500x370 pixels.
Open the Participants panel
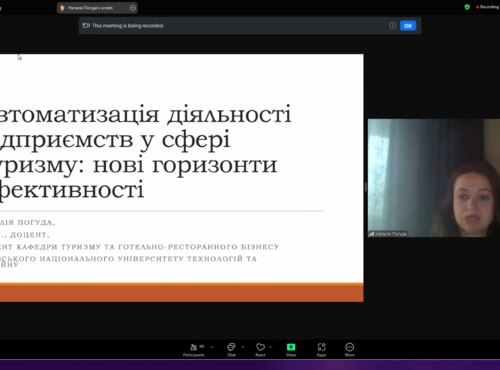point(194,350)
